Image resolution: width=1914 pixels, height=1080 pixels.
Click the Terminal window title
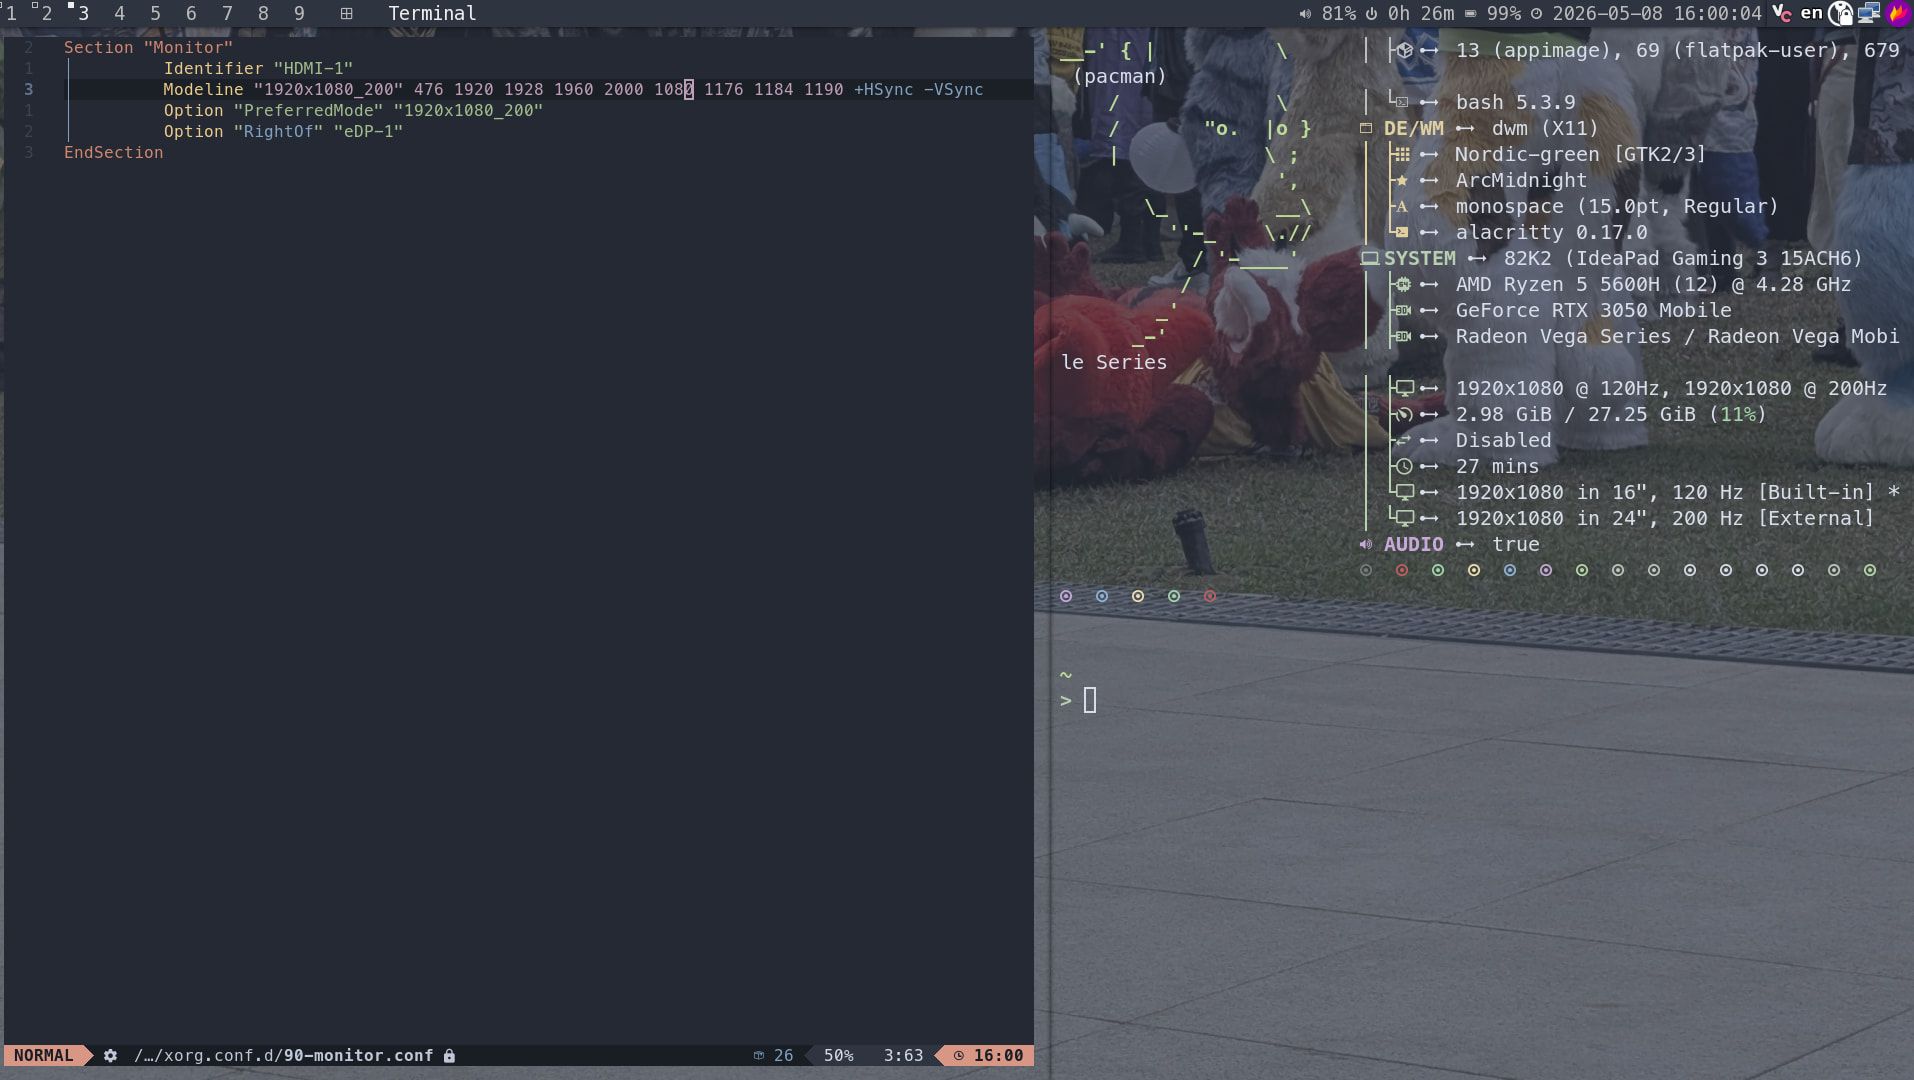point(432,13)
